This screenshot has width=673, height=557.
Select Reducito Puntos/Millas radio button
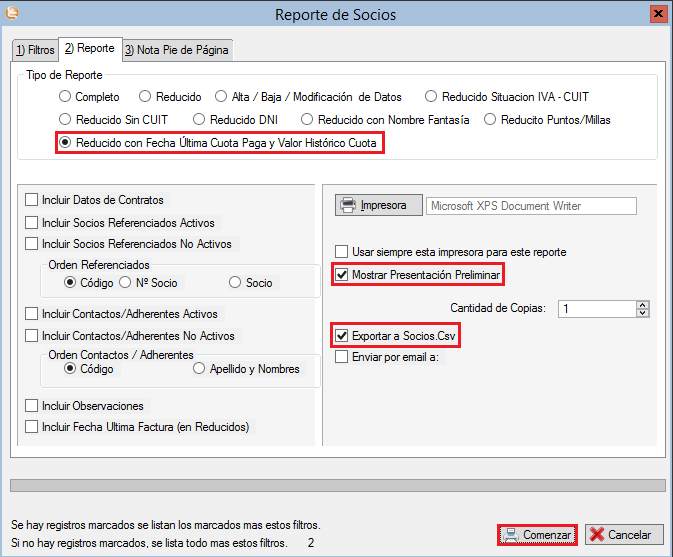coord(491,120)
